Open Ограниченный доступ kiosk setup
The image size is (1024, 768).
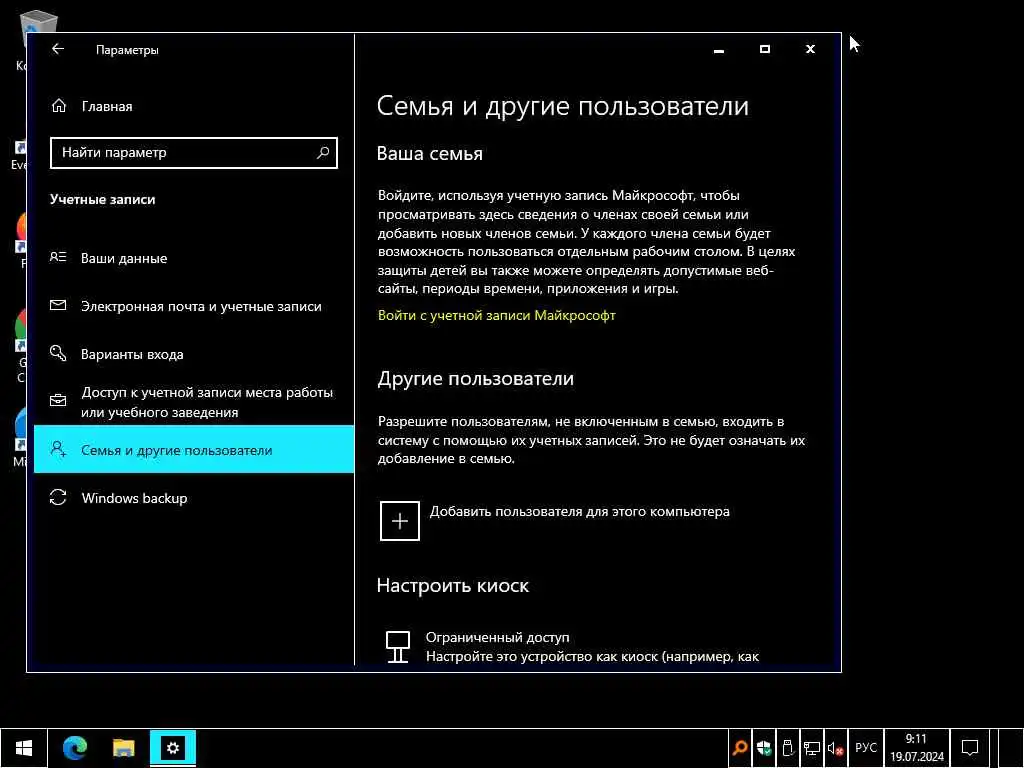(498, 637)
